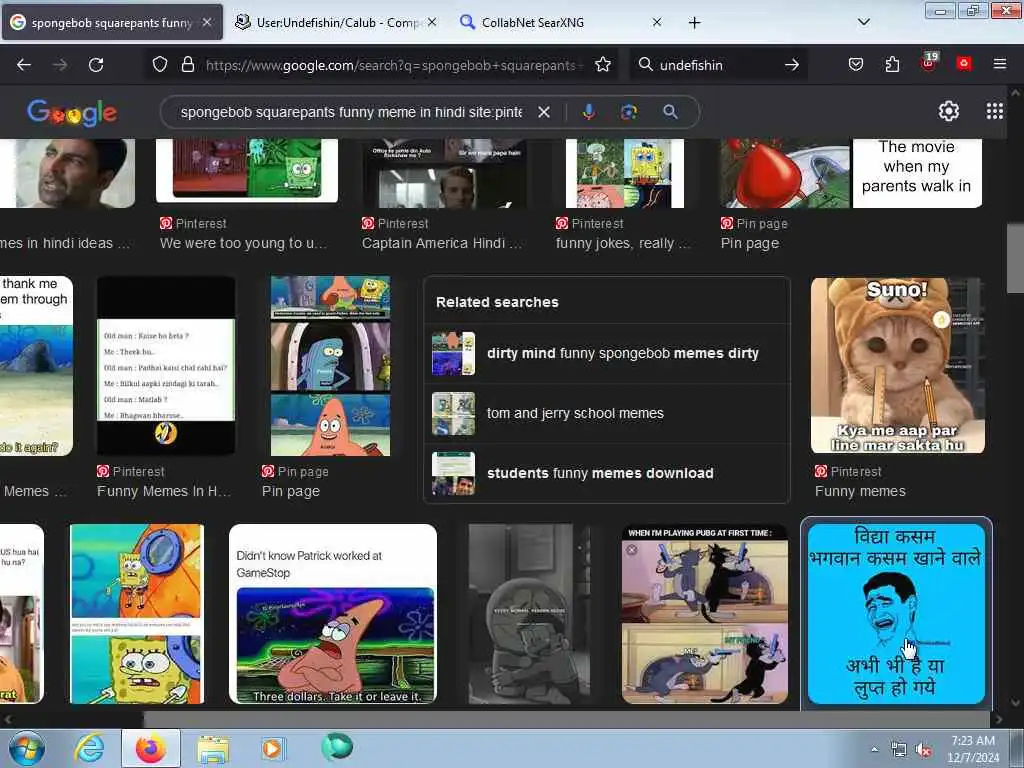The image size is (1024, 768).
Task: Open the Hindi blue laughing meme image
Action: coord(896,614)
